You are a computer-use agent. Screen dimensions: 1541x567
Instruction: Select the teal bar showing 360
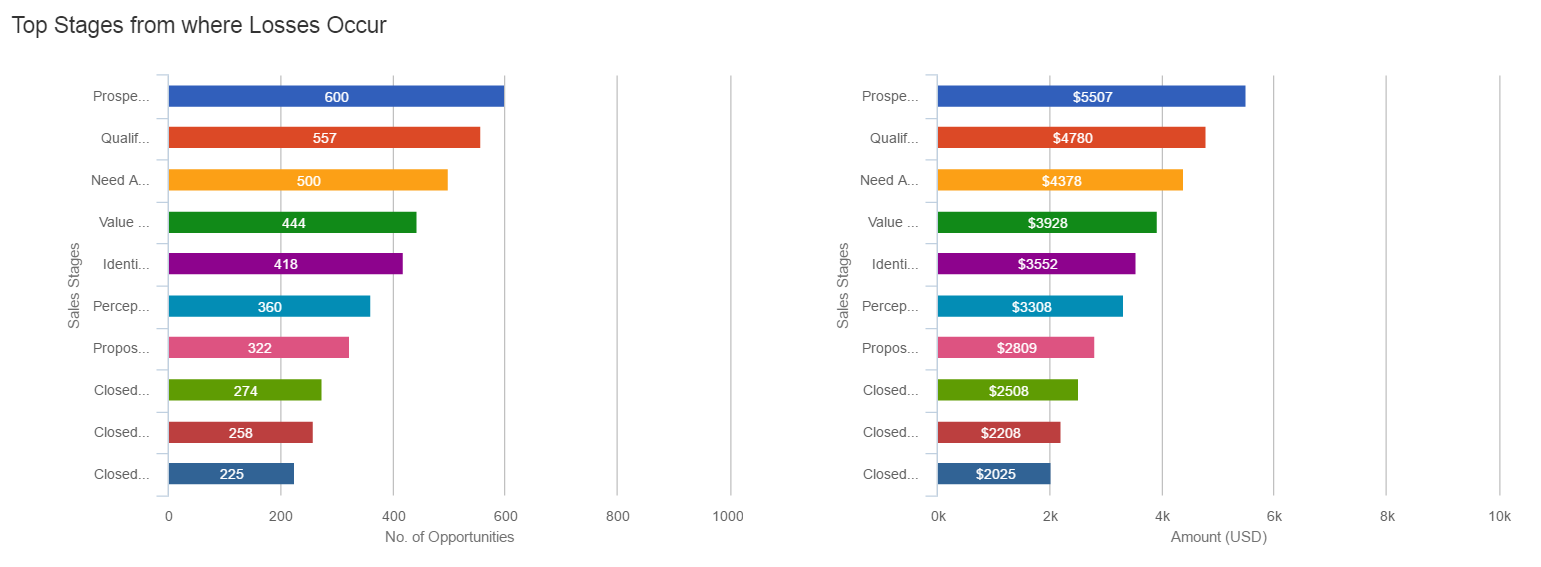point(269,306)
